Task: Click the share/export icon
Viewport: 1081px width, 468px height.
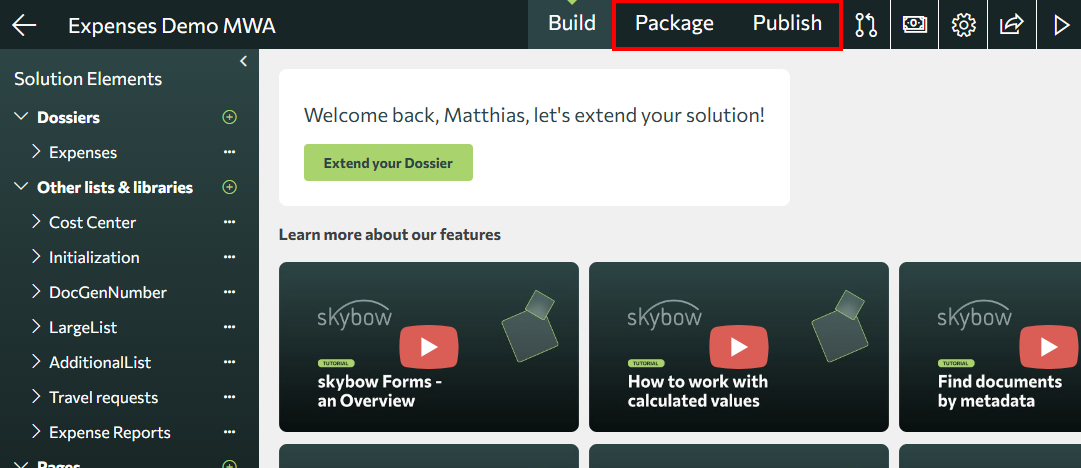Action: (x=1011, y=25)
